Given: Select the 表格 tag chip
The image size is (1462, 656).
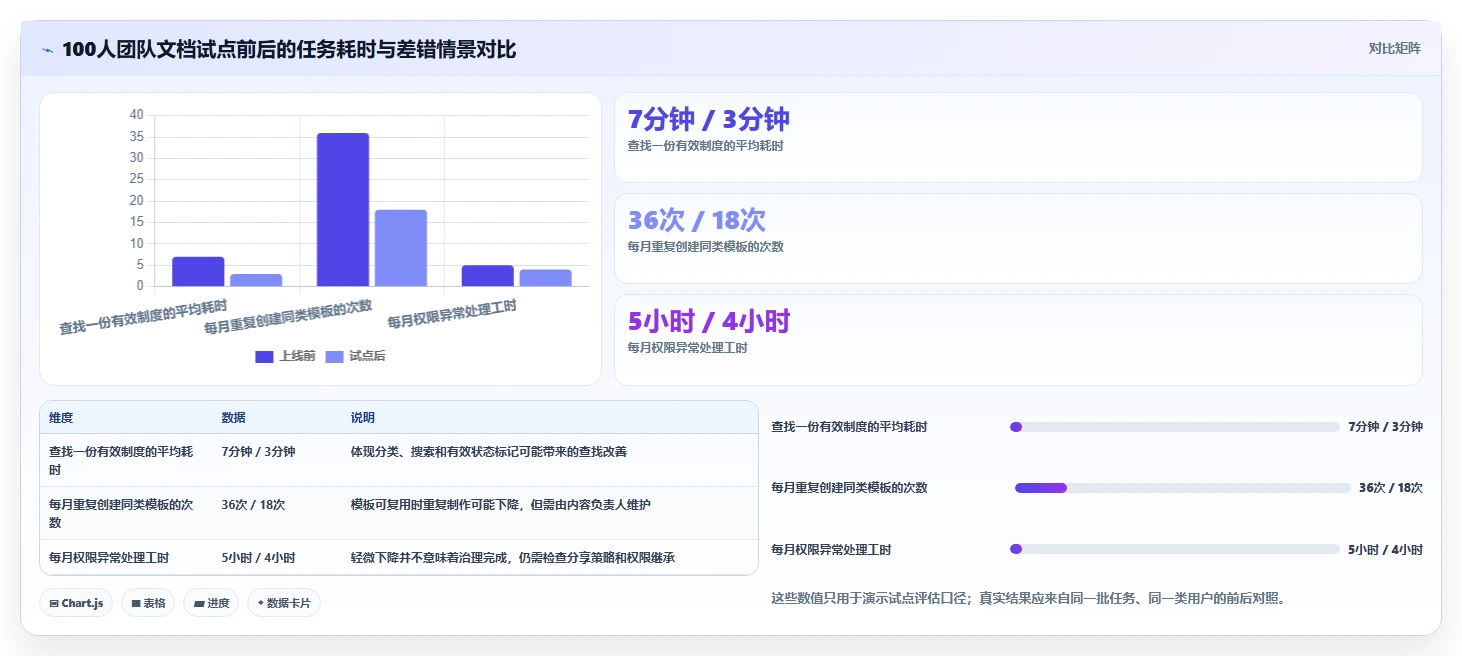Looking at the screenshot, I should 148,603.
